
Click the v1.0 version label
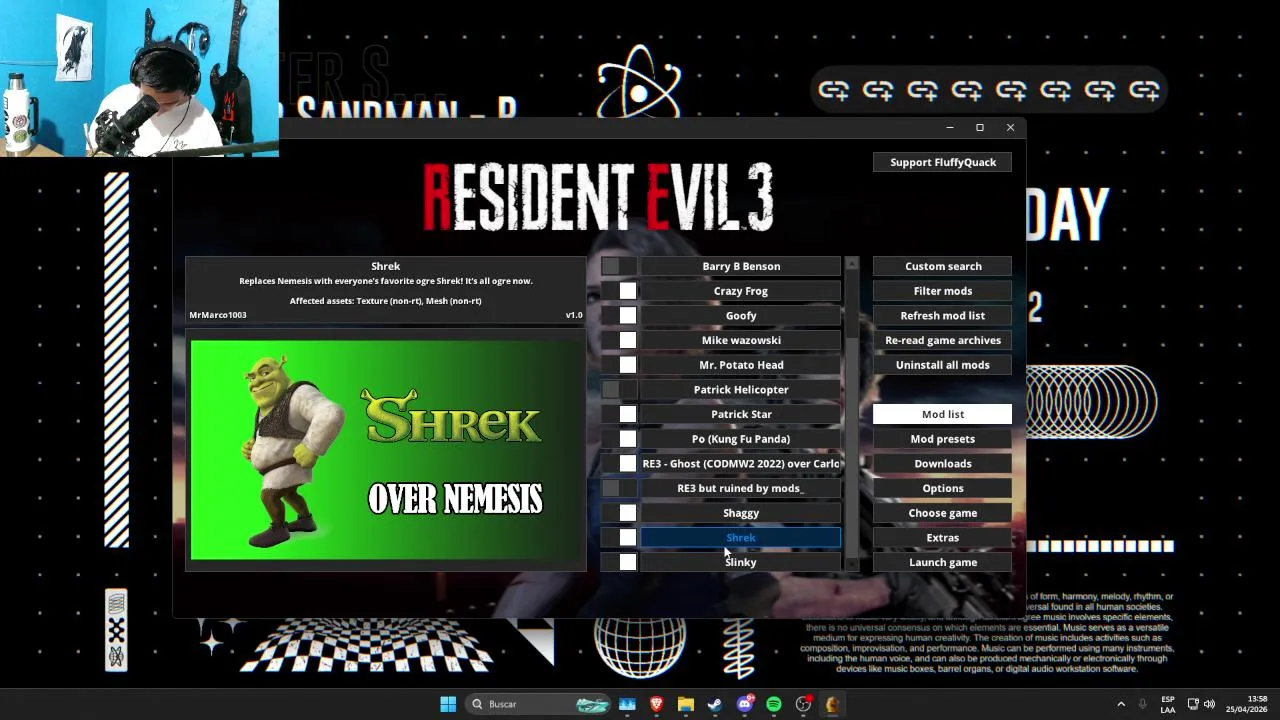574,315
